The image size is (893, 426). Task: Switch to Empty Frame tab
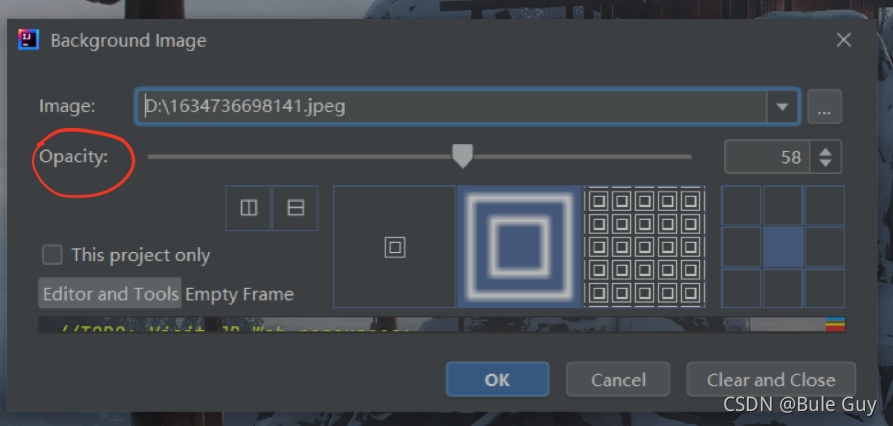[x=239, y=294]
